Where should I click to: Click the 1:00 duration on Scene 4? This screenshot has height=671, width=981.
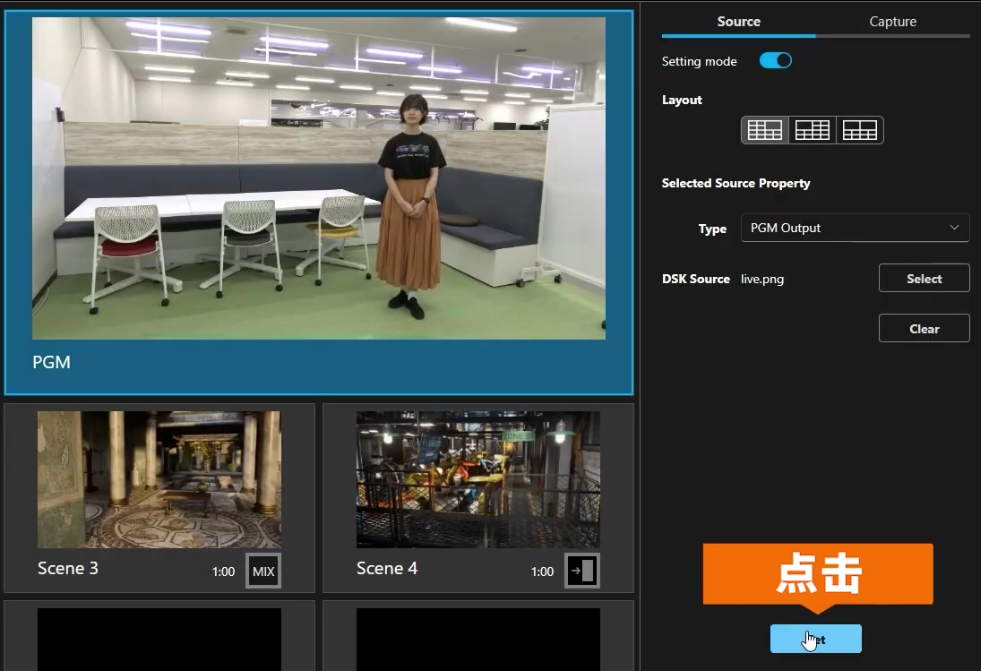[x=542, y=572]
